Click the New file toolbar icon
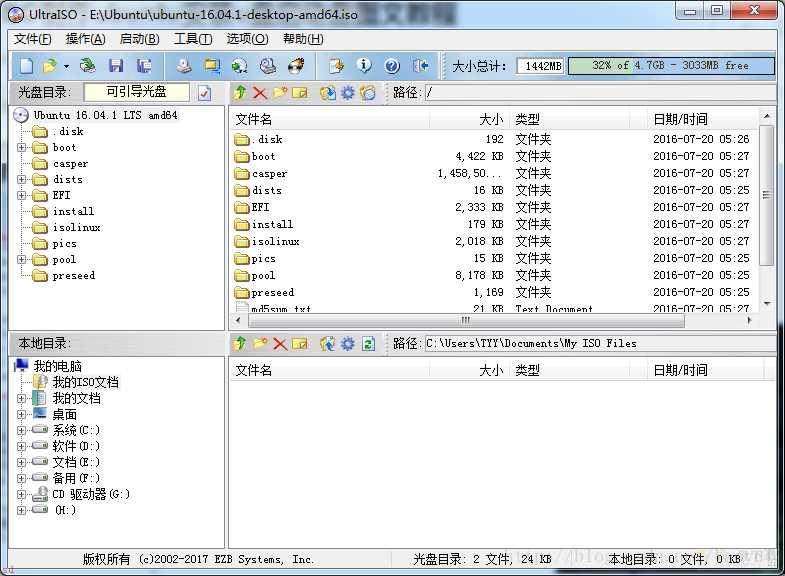Viewport: 785px width, 576px height. click(27, 66)
